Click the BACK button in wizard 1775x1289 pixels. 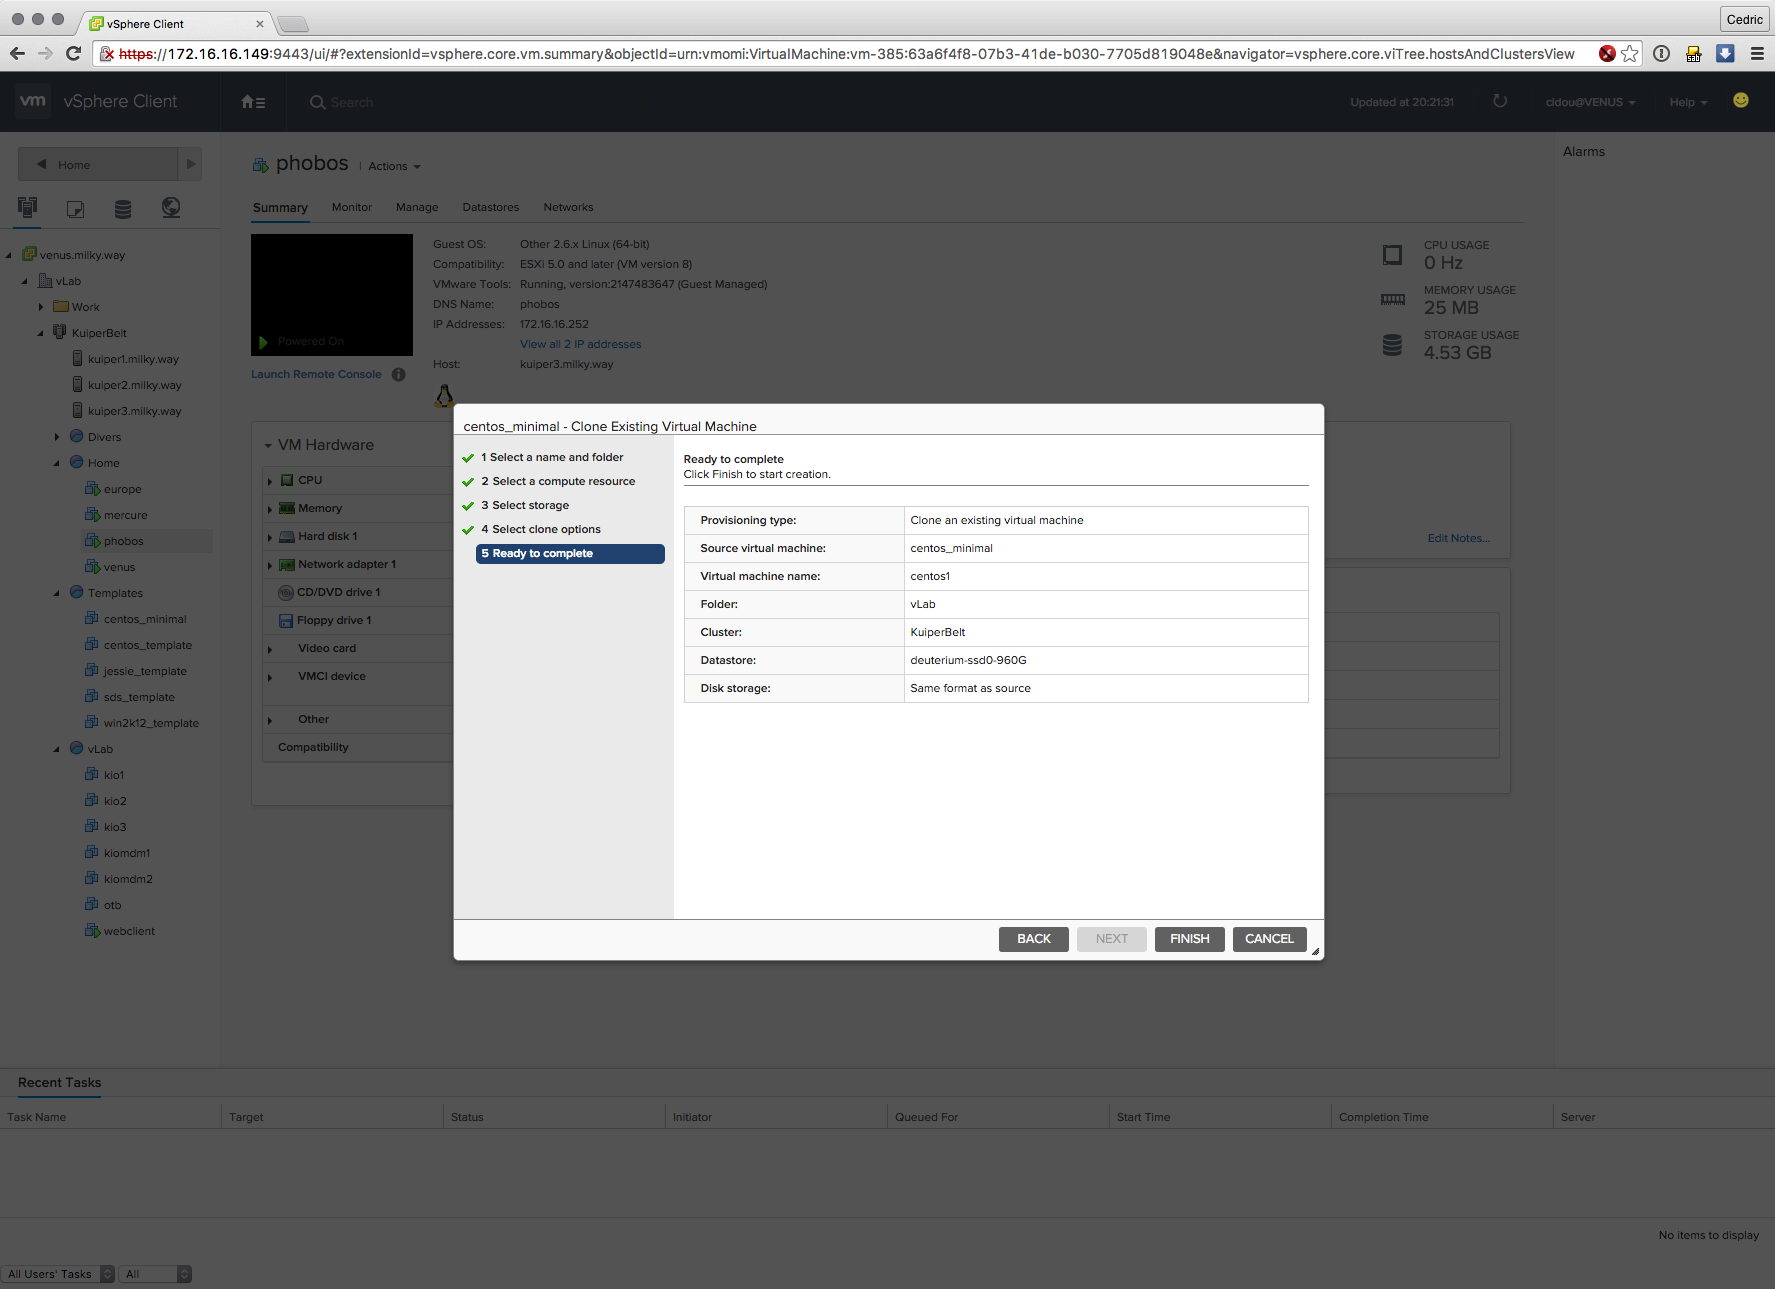pyautogui.click(x=1033, y=939)
